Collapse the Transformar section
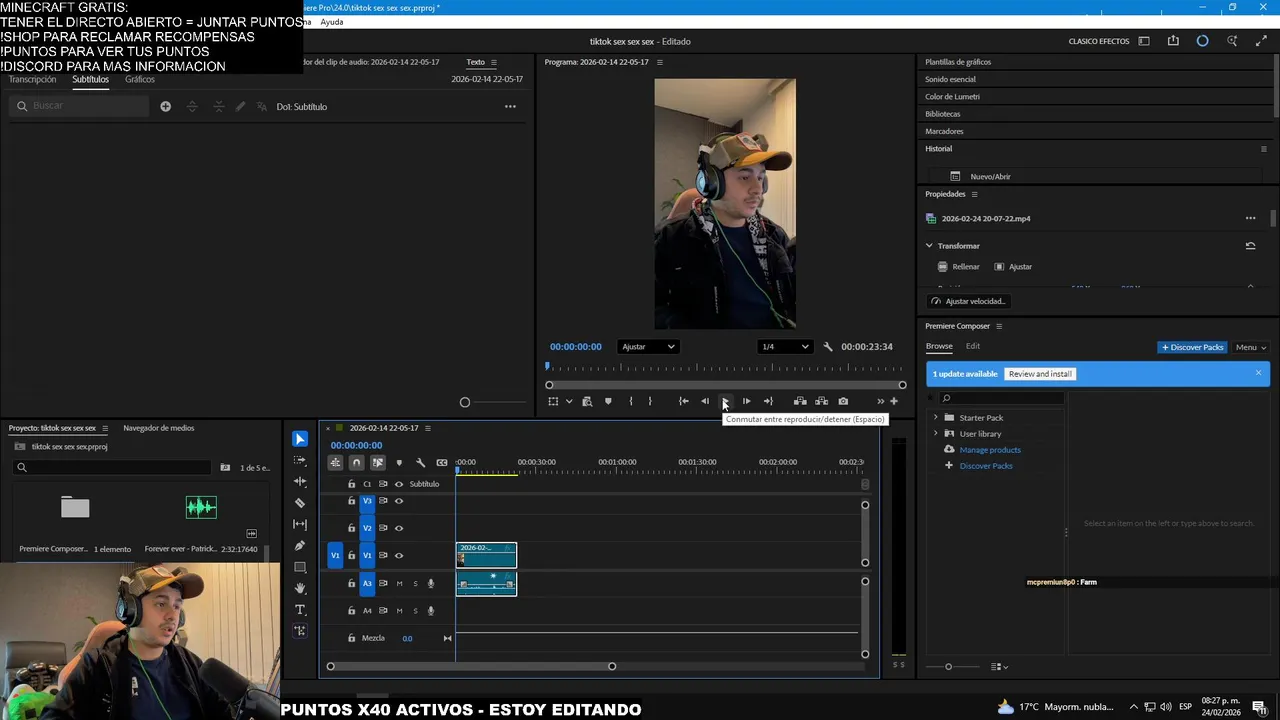Viewport: 1280px width, 720px height. pyautogui.click(x=929, y=246)
